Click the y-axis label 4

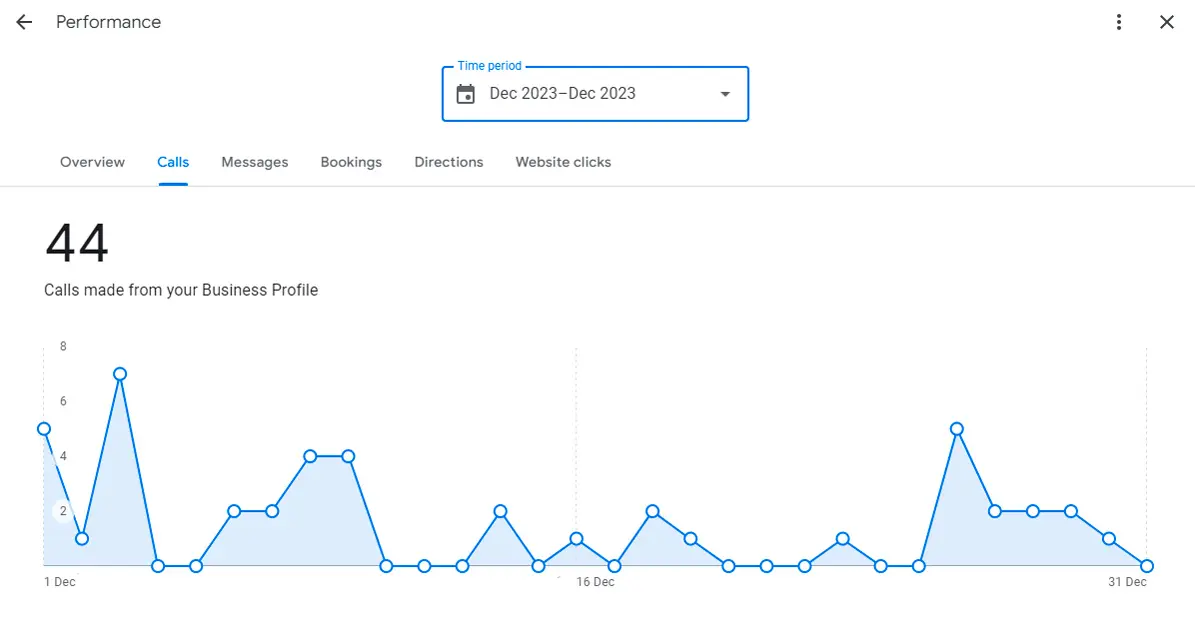tap(63, 456)
